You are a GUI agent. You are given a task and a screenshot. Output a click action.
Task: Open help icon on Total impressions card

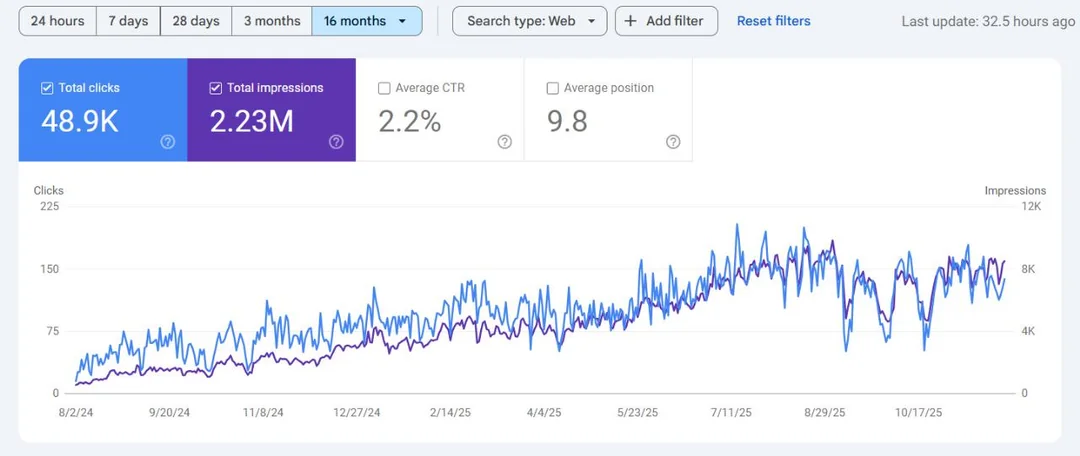pos(336,142)
